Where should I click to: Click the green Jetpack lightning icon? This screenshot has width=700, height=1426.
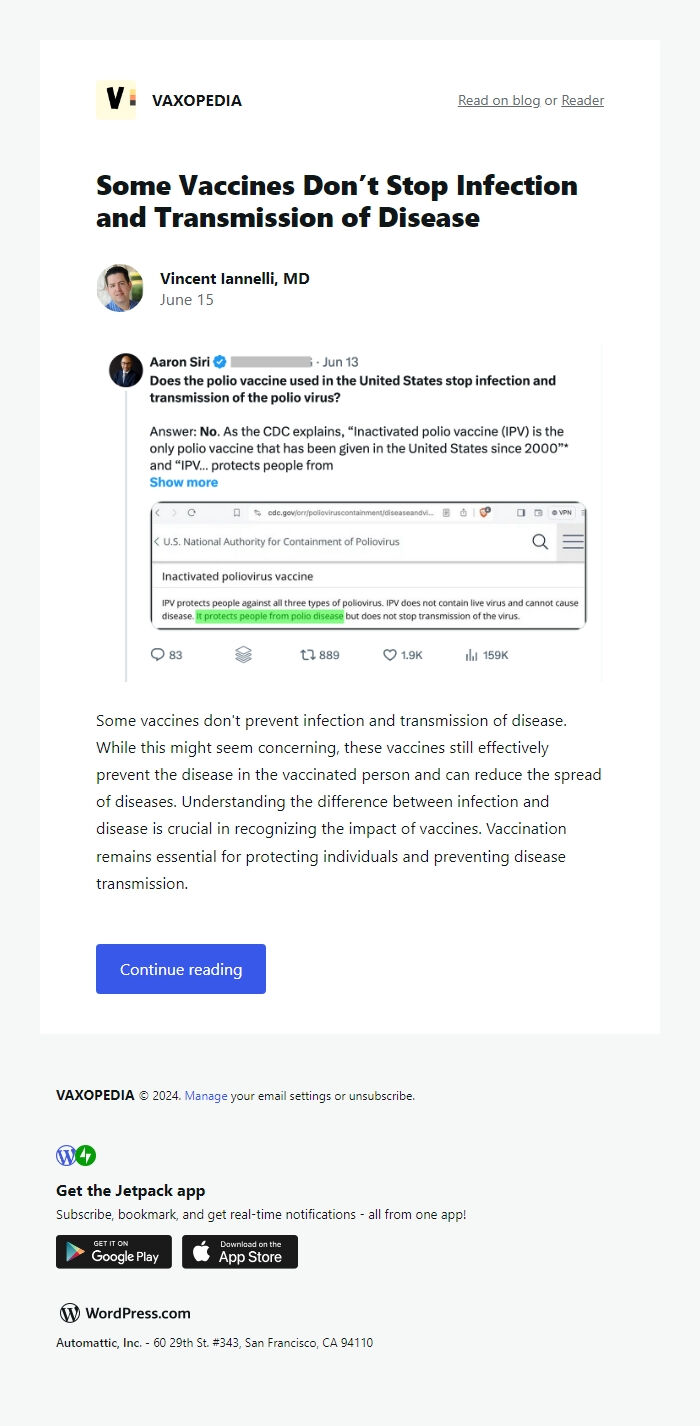point(85,1155)
